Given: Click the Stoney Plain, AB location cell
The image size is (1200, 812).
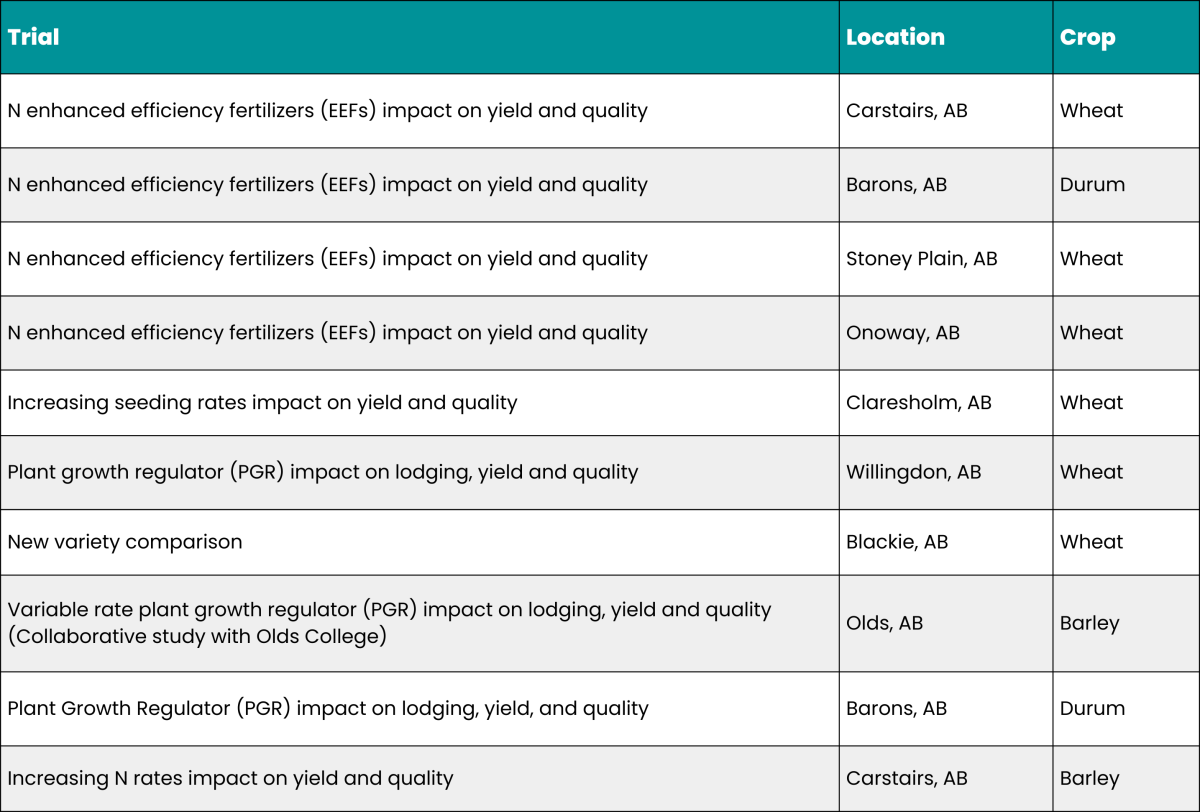Looking at the screenshot, I should click(946, 259).
